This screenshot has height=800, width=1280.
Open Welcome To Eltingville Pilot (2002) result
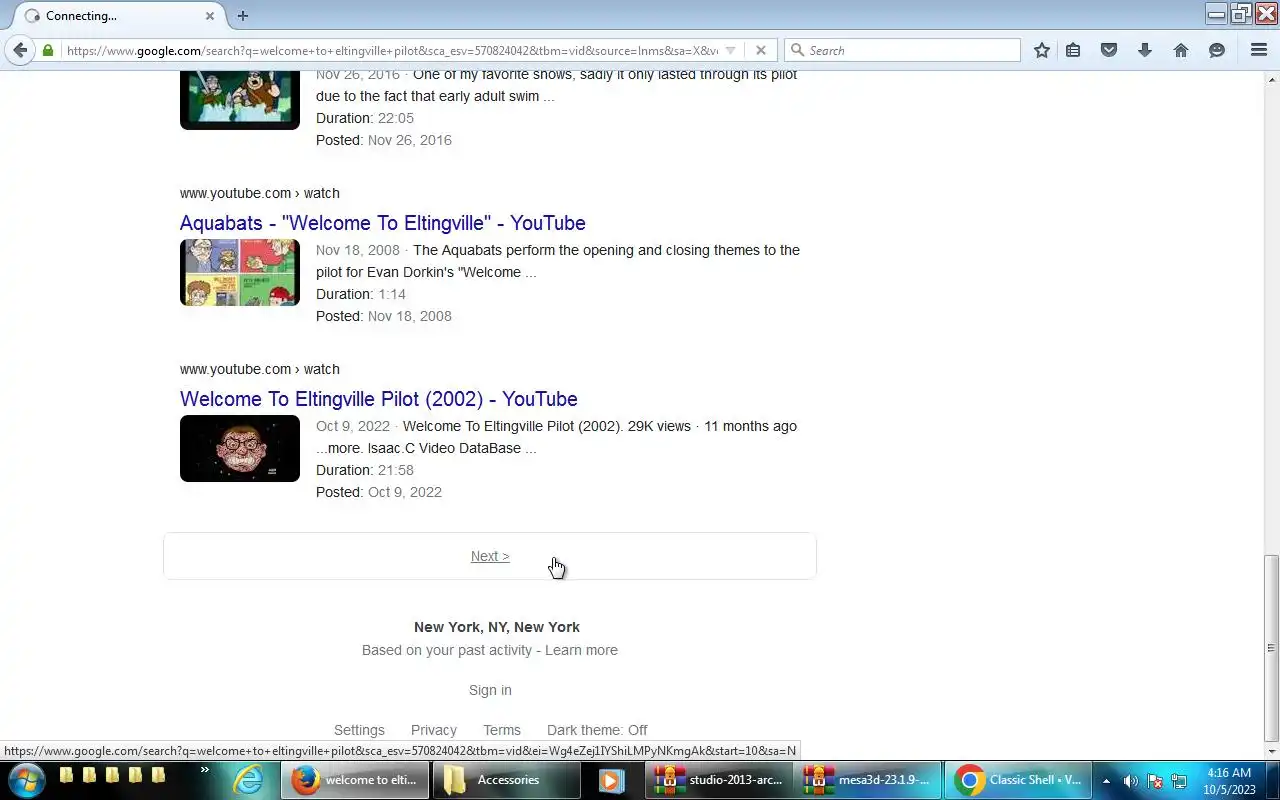[x=379, y=399]
